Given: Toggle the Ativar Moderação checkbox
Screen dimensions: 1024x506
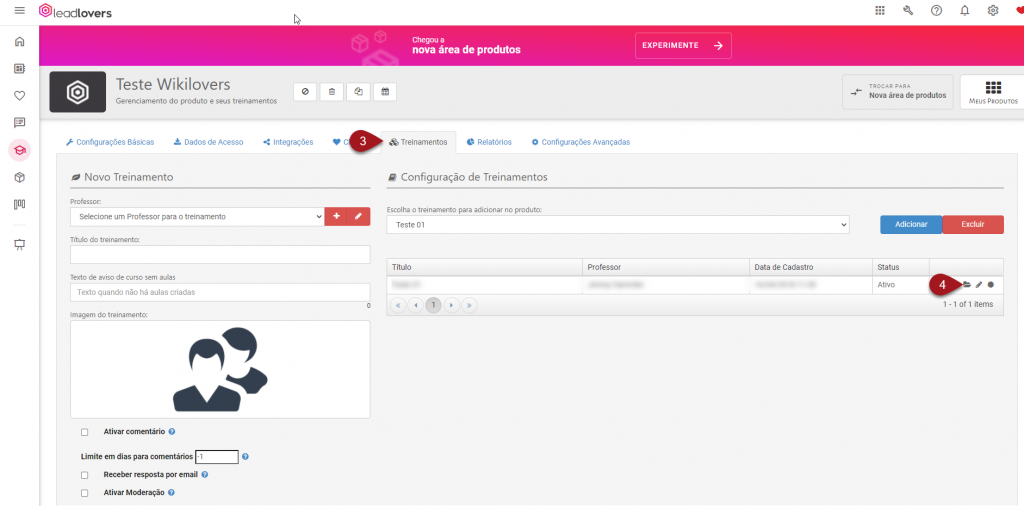Looking at the screenshot, I should (x=85, y=493).
